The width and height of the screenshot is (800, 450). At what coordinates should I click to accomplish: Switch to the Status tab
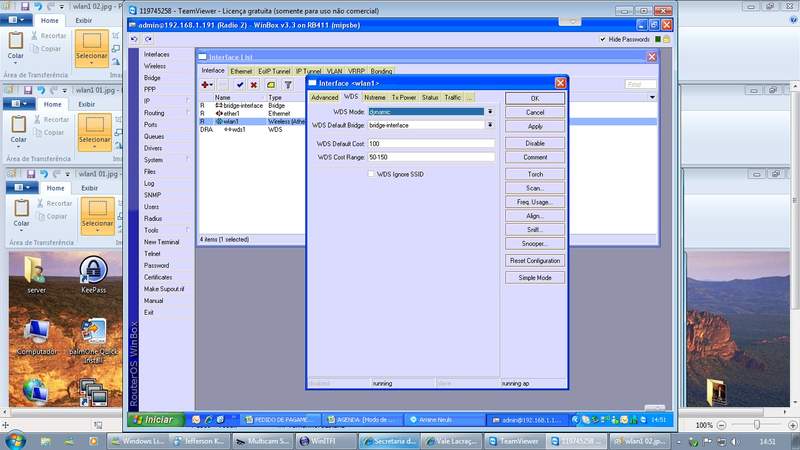tap(430, 97)
